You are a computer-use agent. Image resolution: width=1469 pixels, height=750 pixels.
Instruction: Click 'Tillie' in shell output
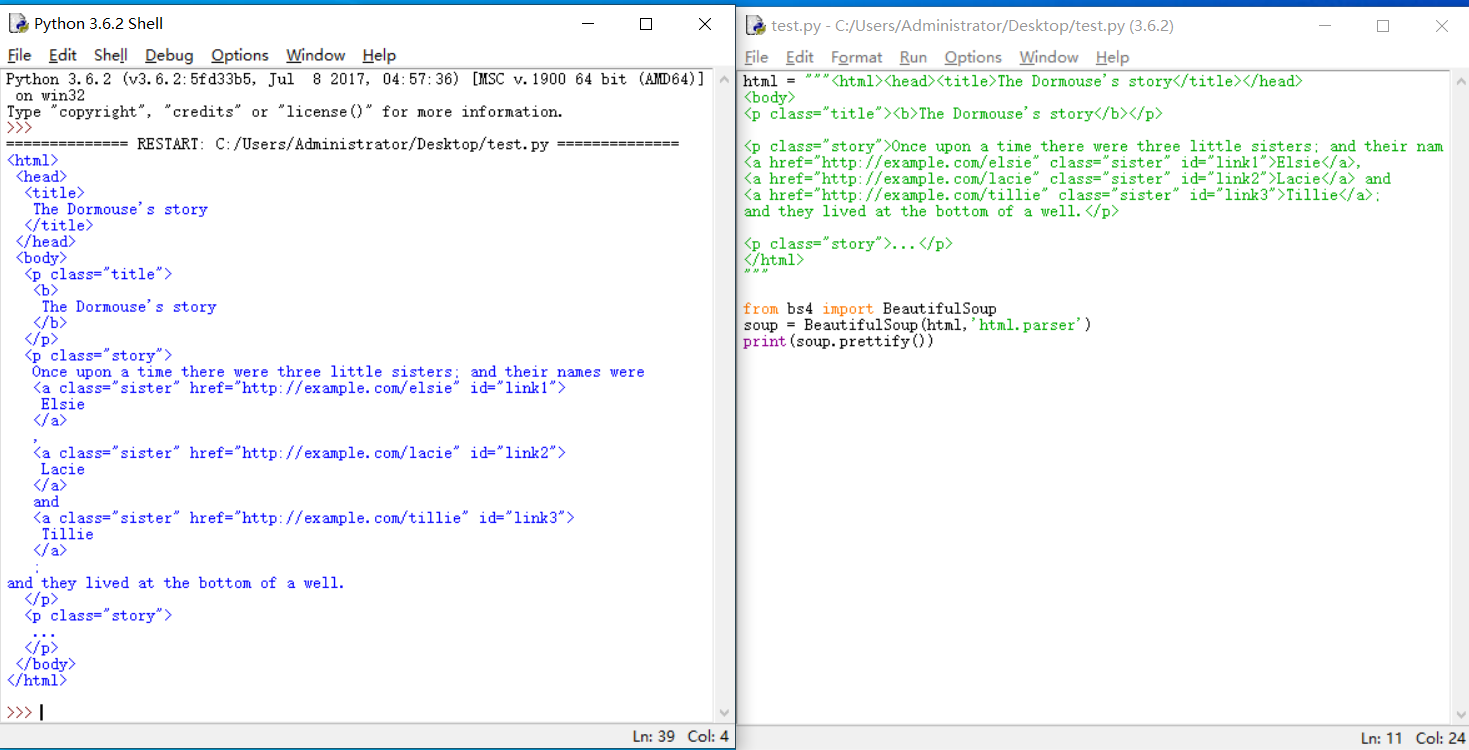click(67, 534)
